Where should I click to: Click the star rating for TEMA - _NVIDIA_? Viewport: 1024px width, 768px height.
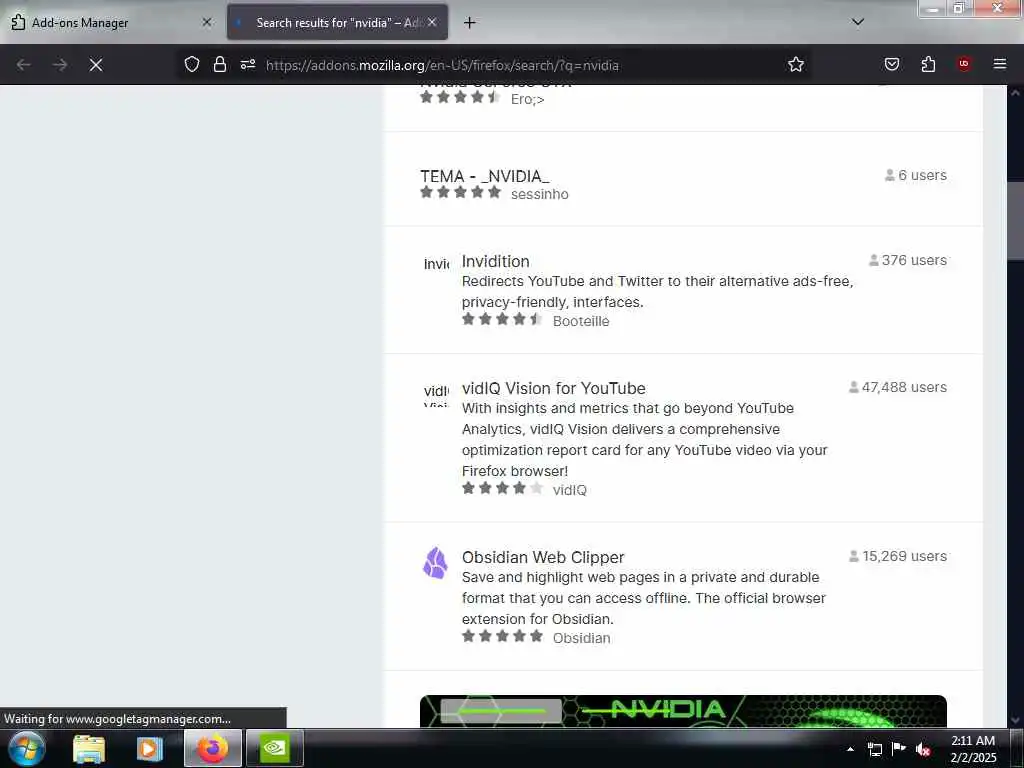[x=460, y=192]
